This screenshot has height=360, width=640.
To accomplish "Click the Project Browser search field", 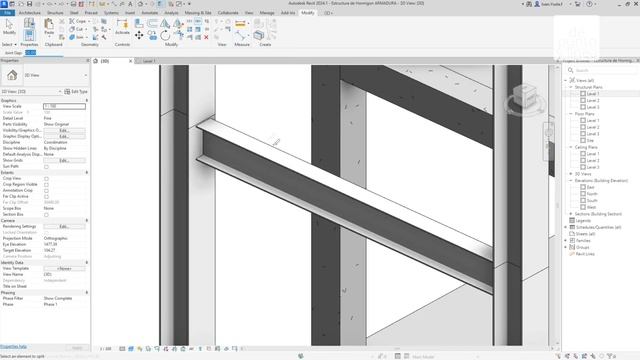I will pos(603,70).
